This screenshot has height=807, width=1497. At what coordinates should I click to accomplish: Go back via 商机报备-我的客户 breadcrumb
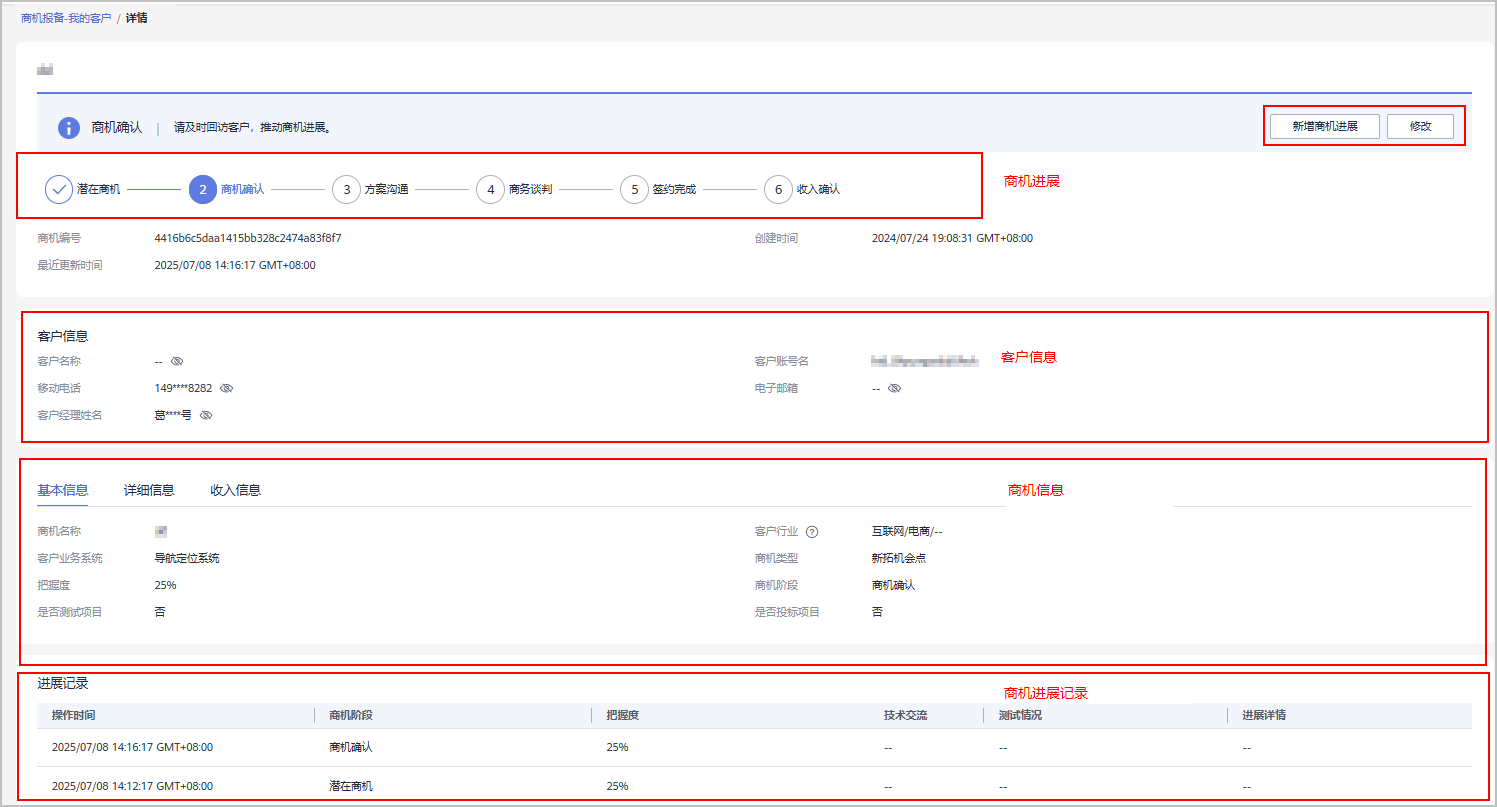[66, 18]
